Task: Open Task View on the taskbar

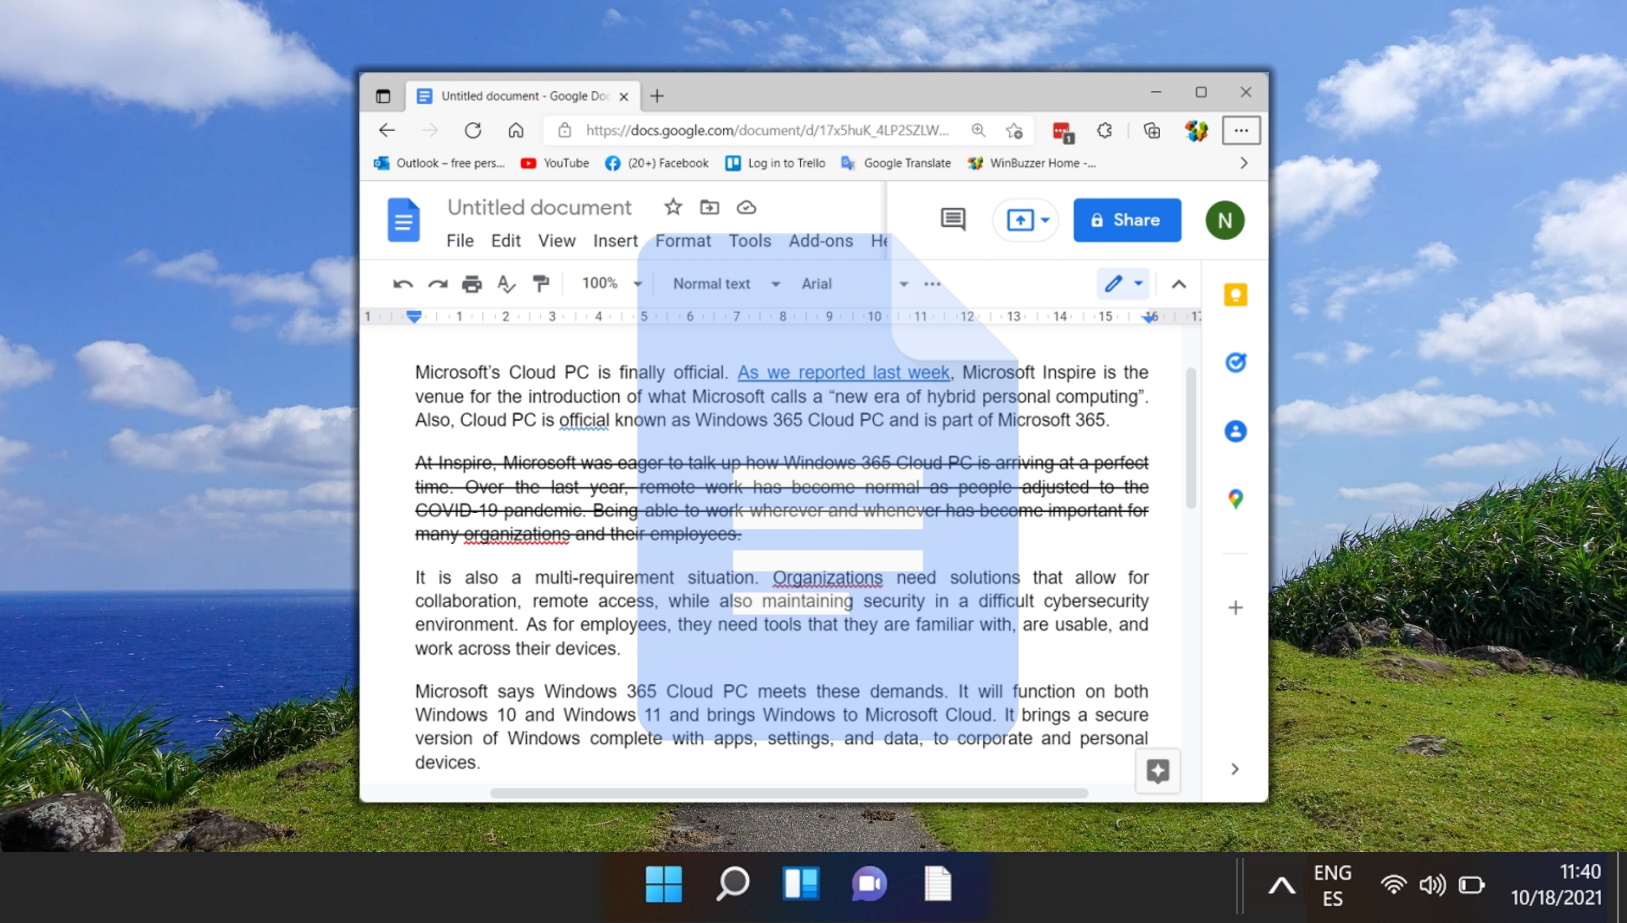Action: 801,884
